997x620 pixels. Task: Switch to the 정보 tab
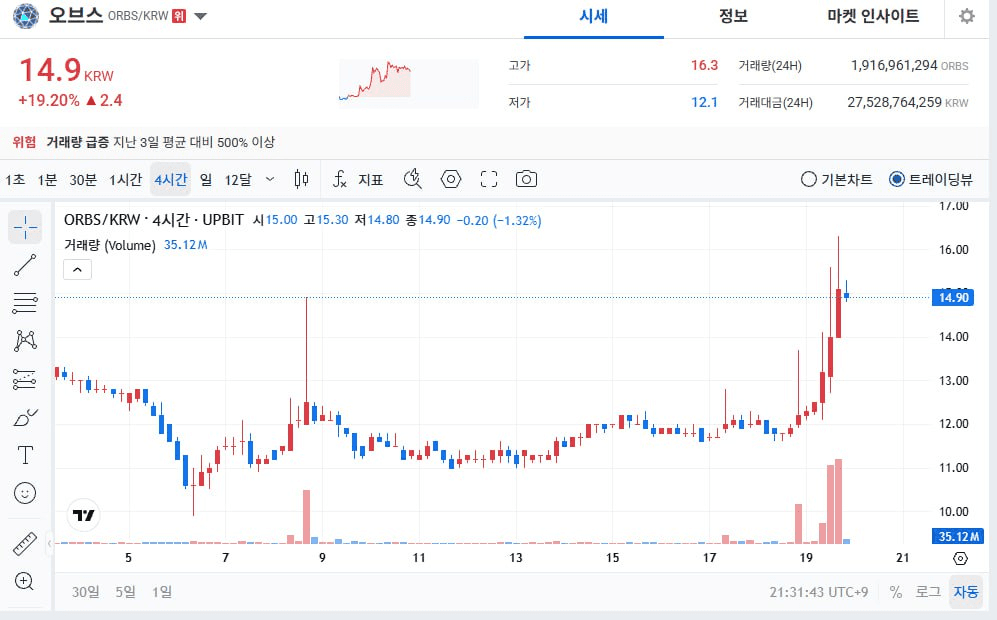coord(733,17)
